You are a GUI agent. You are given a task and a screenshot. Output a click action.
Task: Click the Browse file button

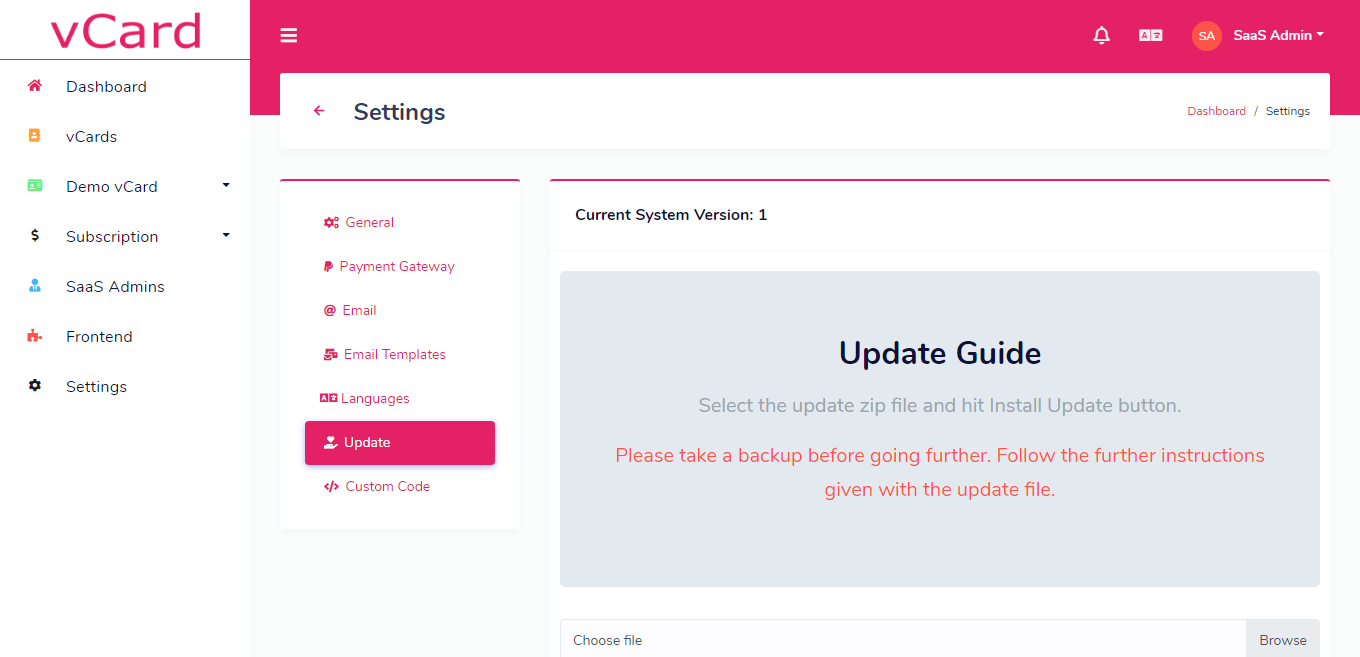tap(1282, 640)
